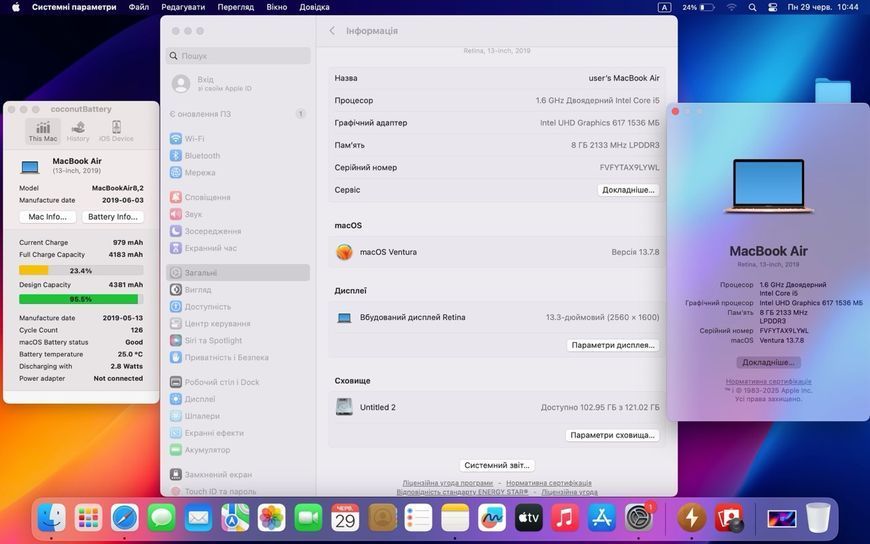Viewport: 870px width, 544px height.
Task: Select Зосередження in the settings sidebar
Action: (x=238, y=231)
